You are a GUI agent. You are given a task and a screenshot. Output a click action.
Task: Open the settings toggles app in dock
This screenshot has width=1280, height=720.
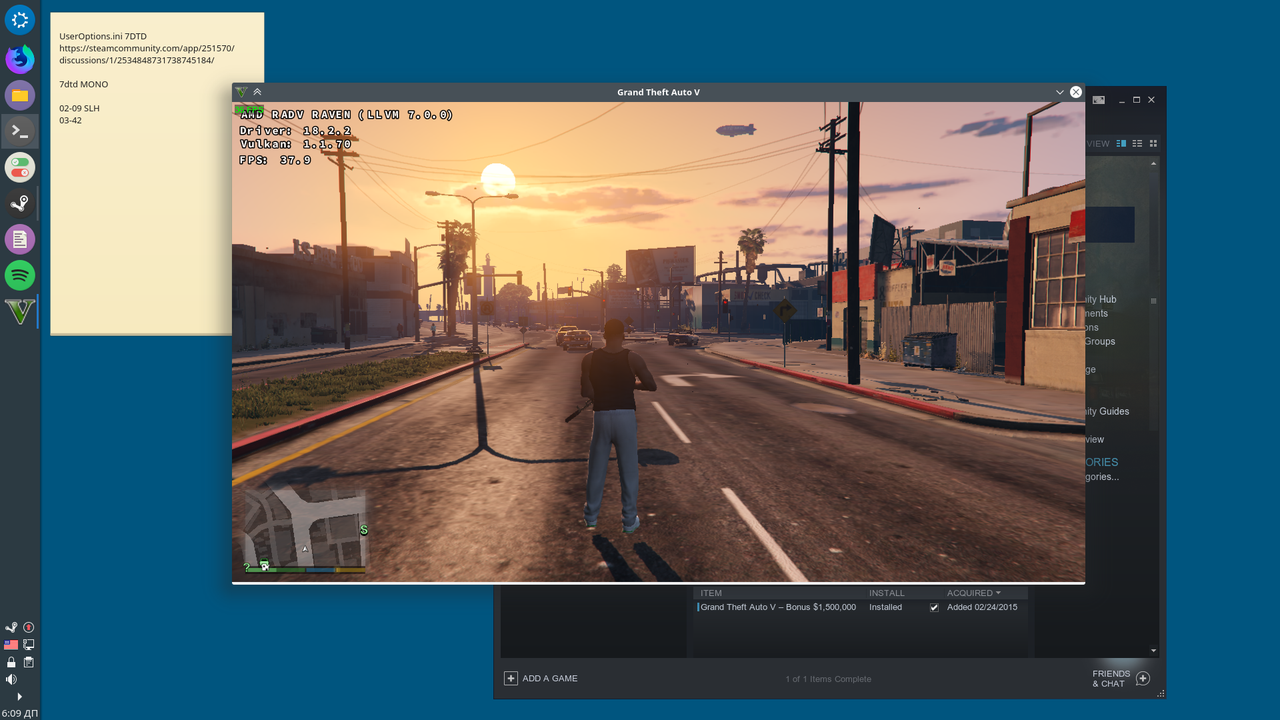click(20, 167)
